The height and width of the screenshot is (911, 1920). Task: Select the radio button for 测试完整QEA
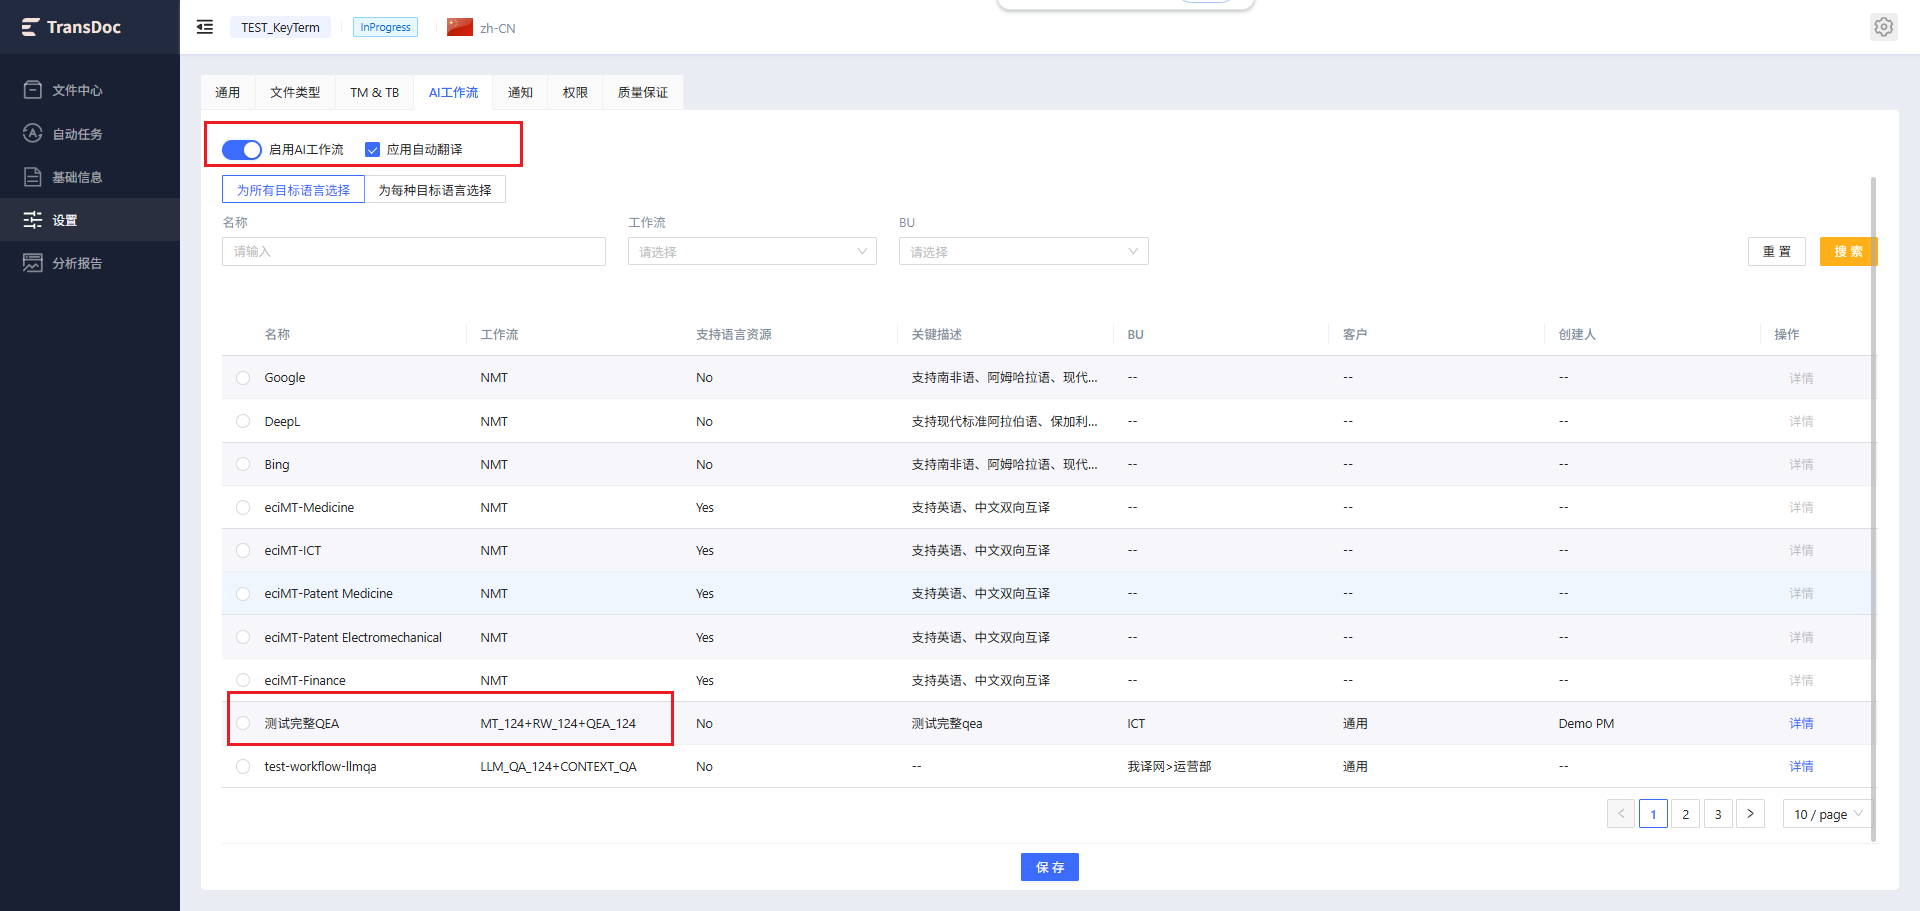pos(243,723)
